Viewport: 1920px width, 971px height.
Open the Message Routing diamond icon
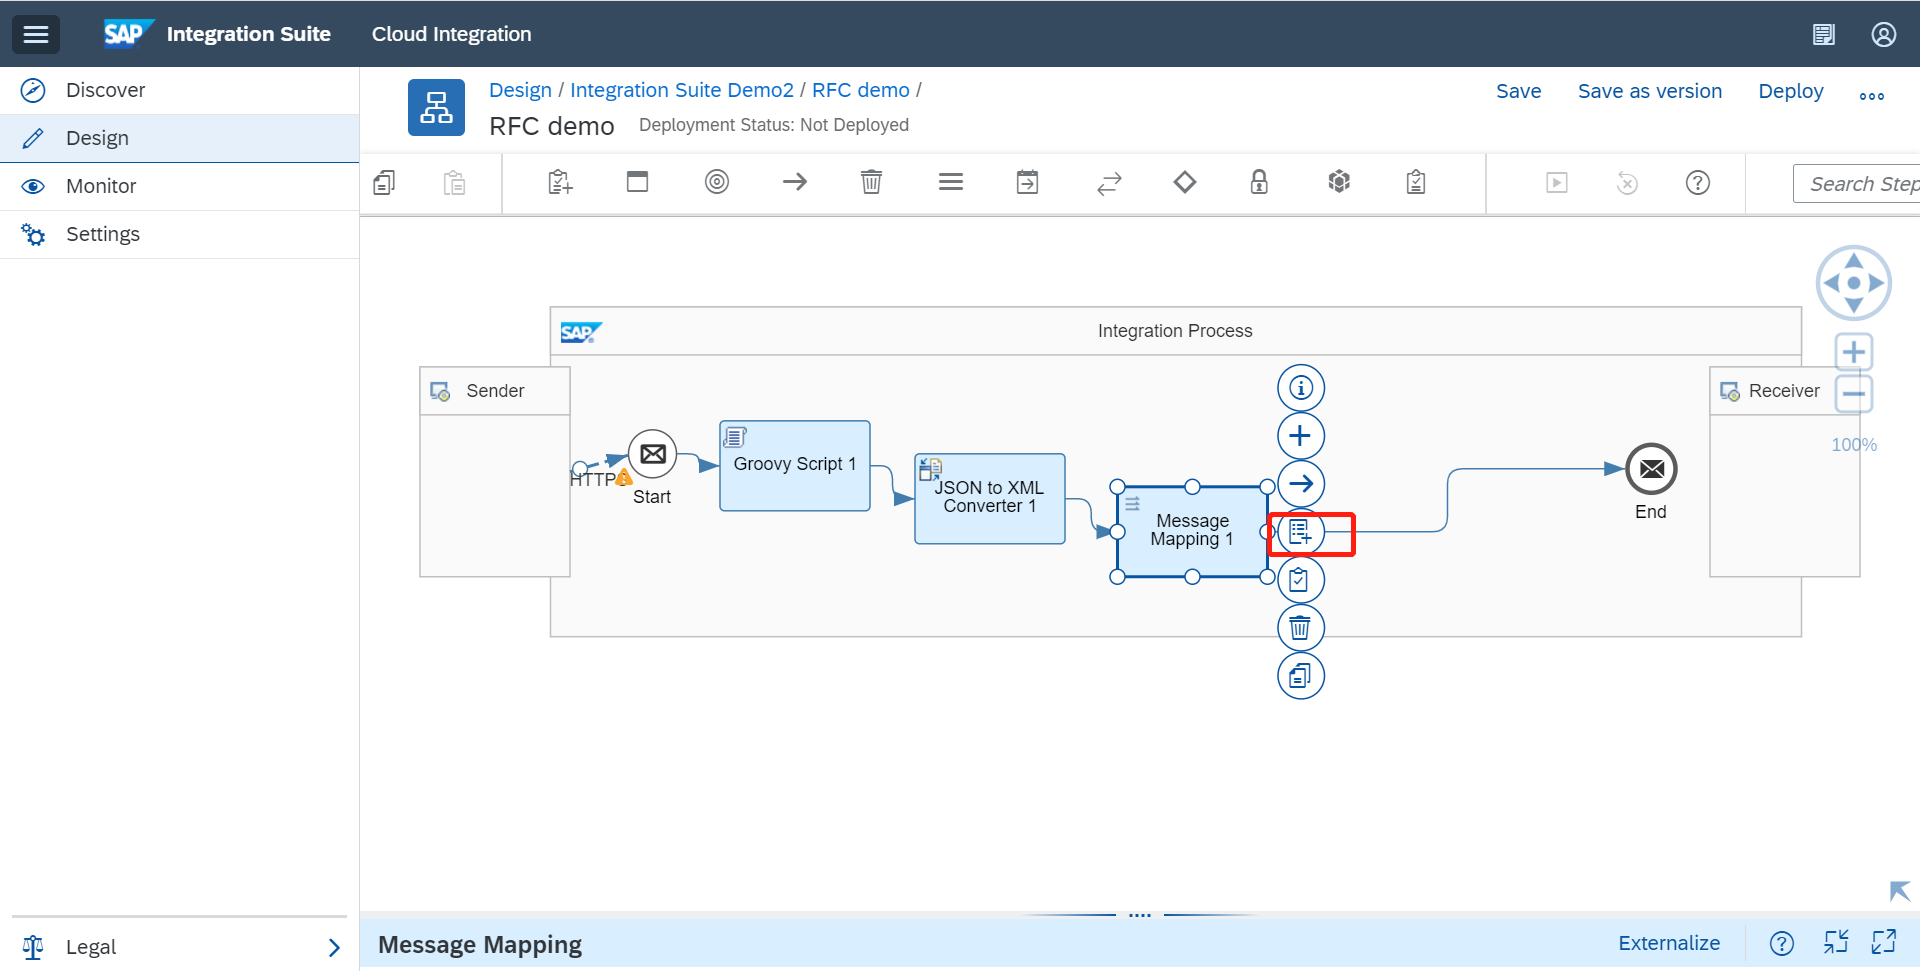pyautogui.click(x=1185, y=182)
